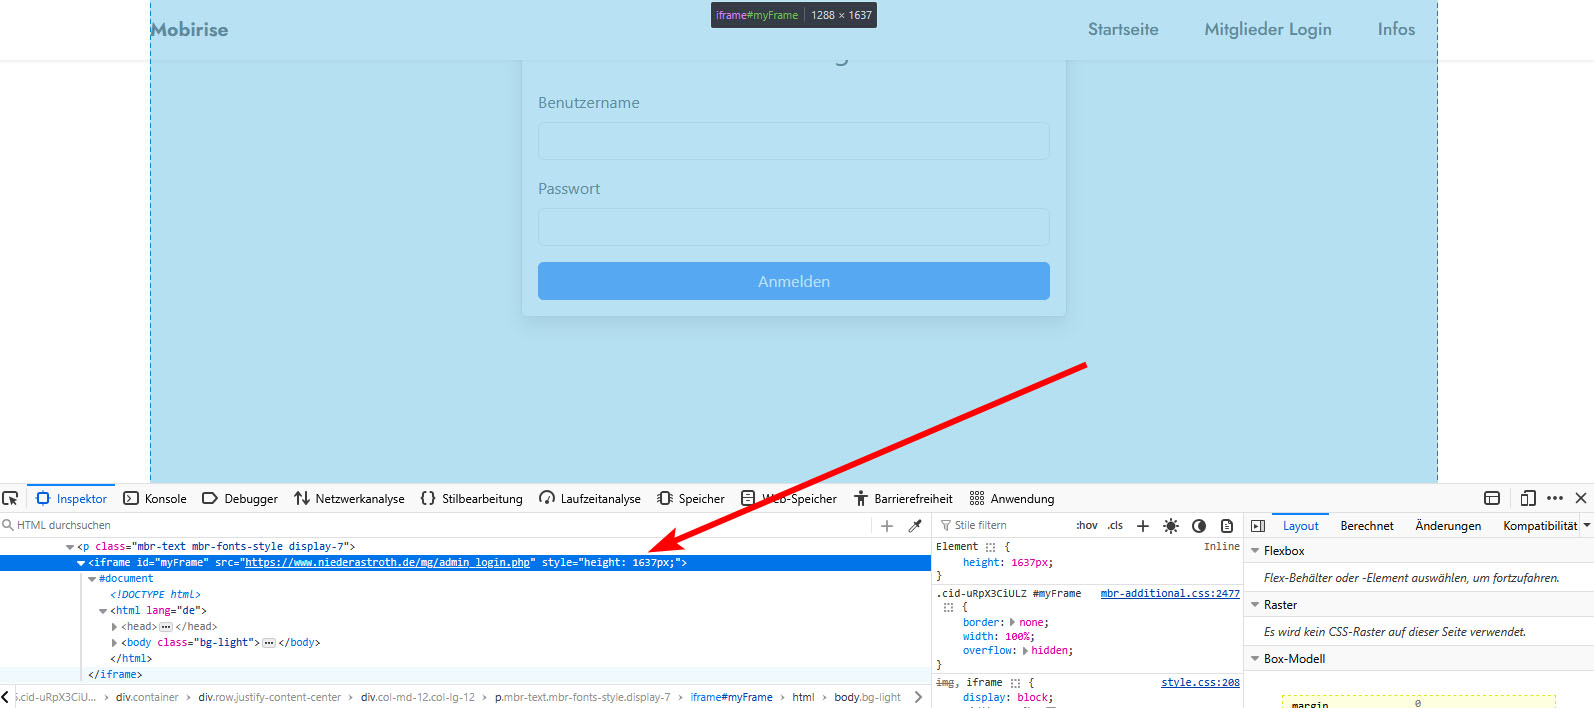Screen dimensions: 1594x708
Task: Click the iframe selection frame icon
Action: 1492,498
